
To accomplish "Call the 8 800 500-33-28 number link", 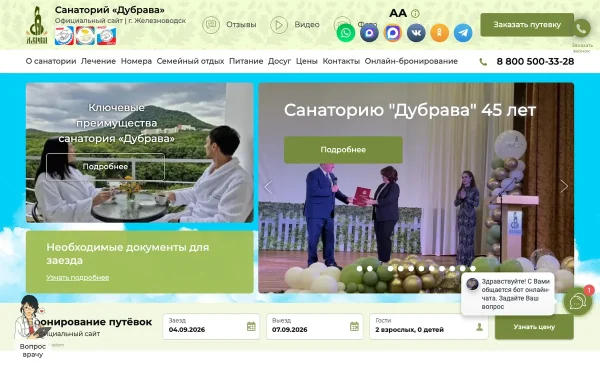I will coord(535,62).
